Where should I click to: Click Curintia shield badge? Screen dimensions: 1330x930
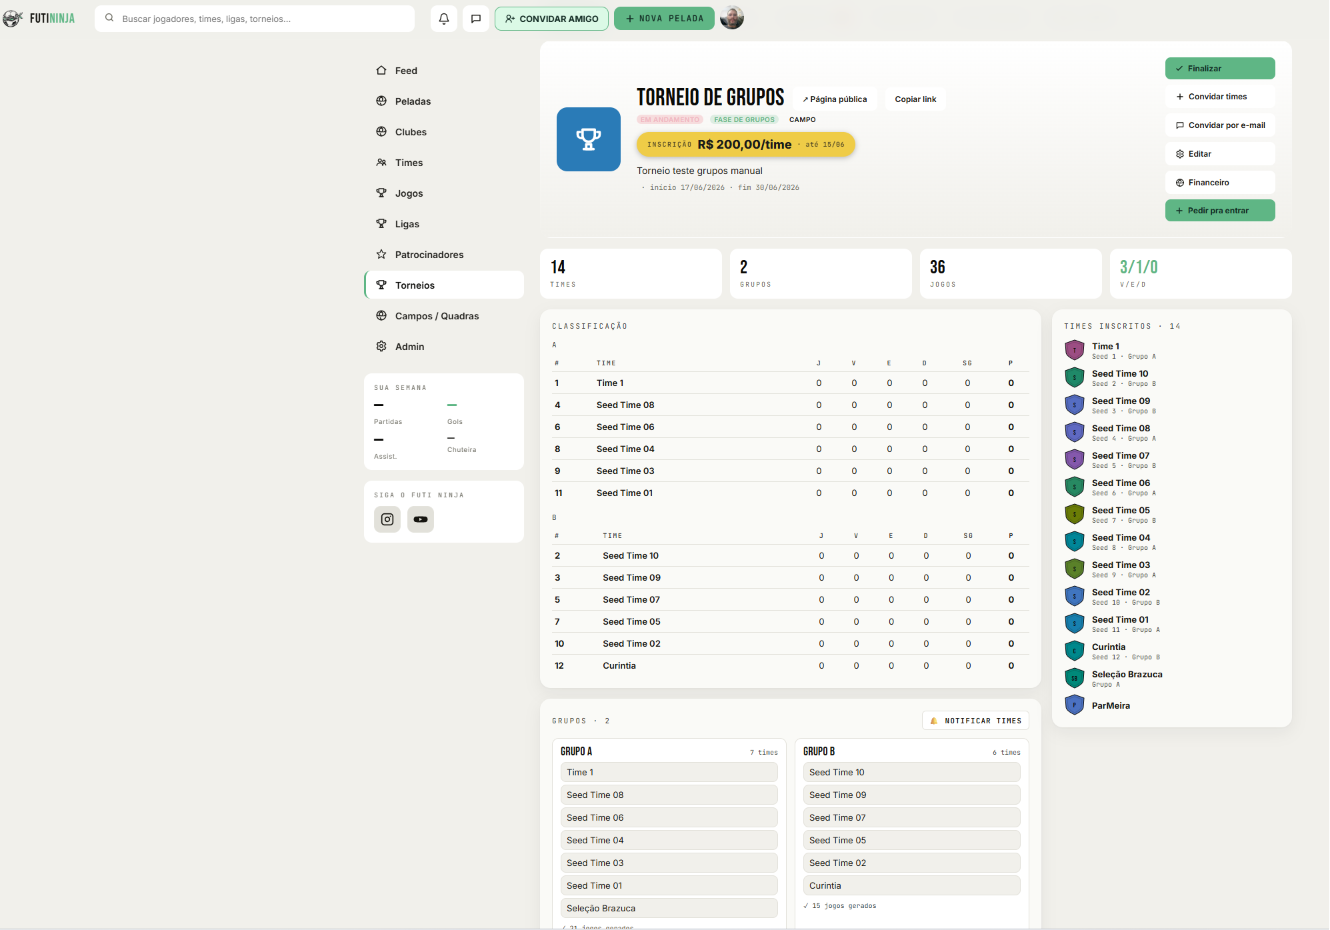point(1075,651)
